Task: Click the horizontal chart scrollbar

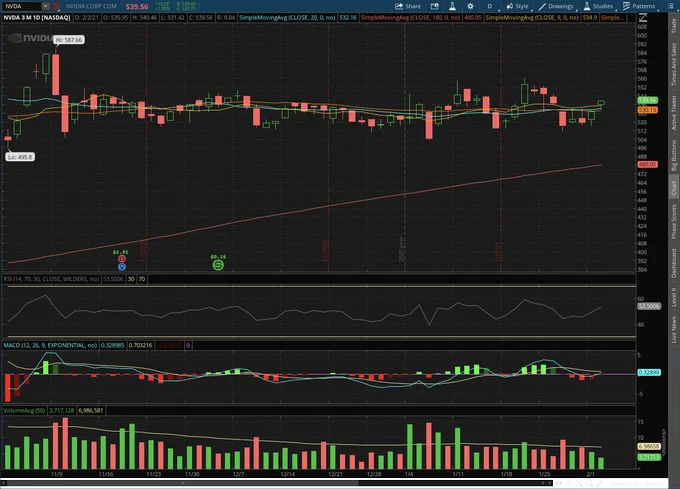Action: coord(276,482)
